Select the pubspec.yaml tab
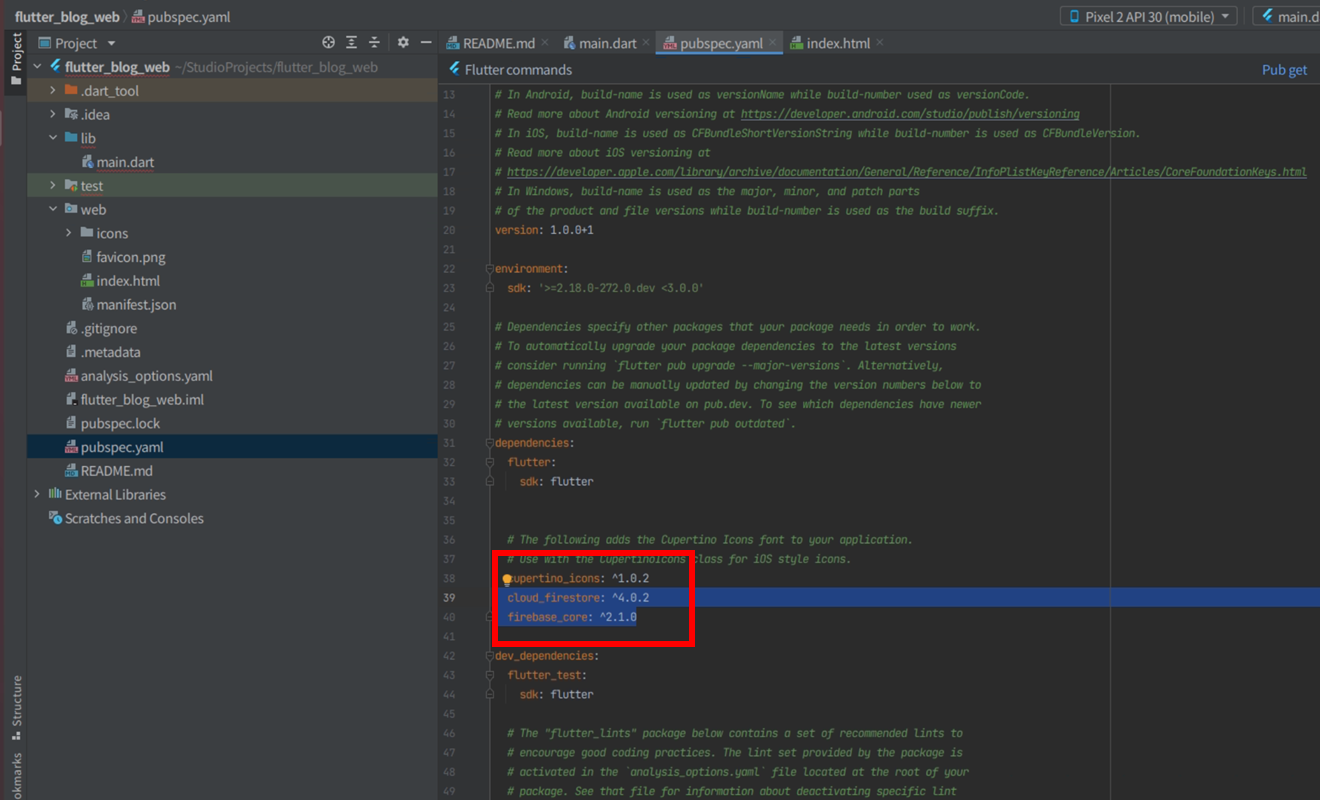Image resolution: width=1320 pixels, height=800 pixels. pos(720,43)
